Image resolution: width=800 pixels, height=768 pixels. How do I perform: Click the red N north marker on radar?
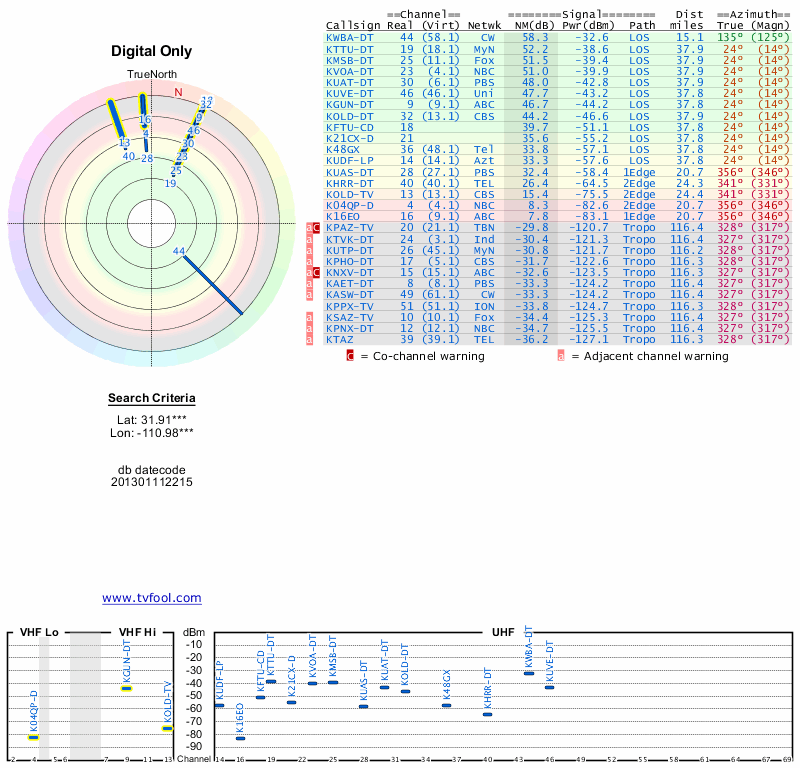[178, 92]
